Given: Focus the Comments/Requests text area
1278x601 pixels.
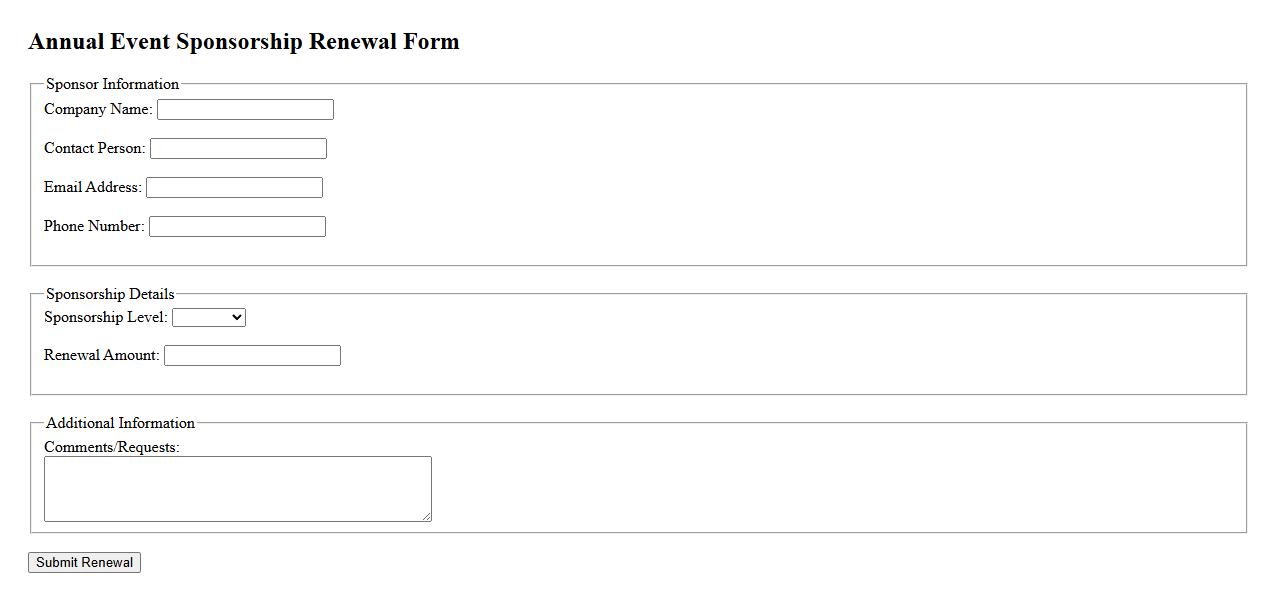Looking at the screenshot, I should coord(237,489).
